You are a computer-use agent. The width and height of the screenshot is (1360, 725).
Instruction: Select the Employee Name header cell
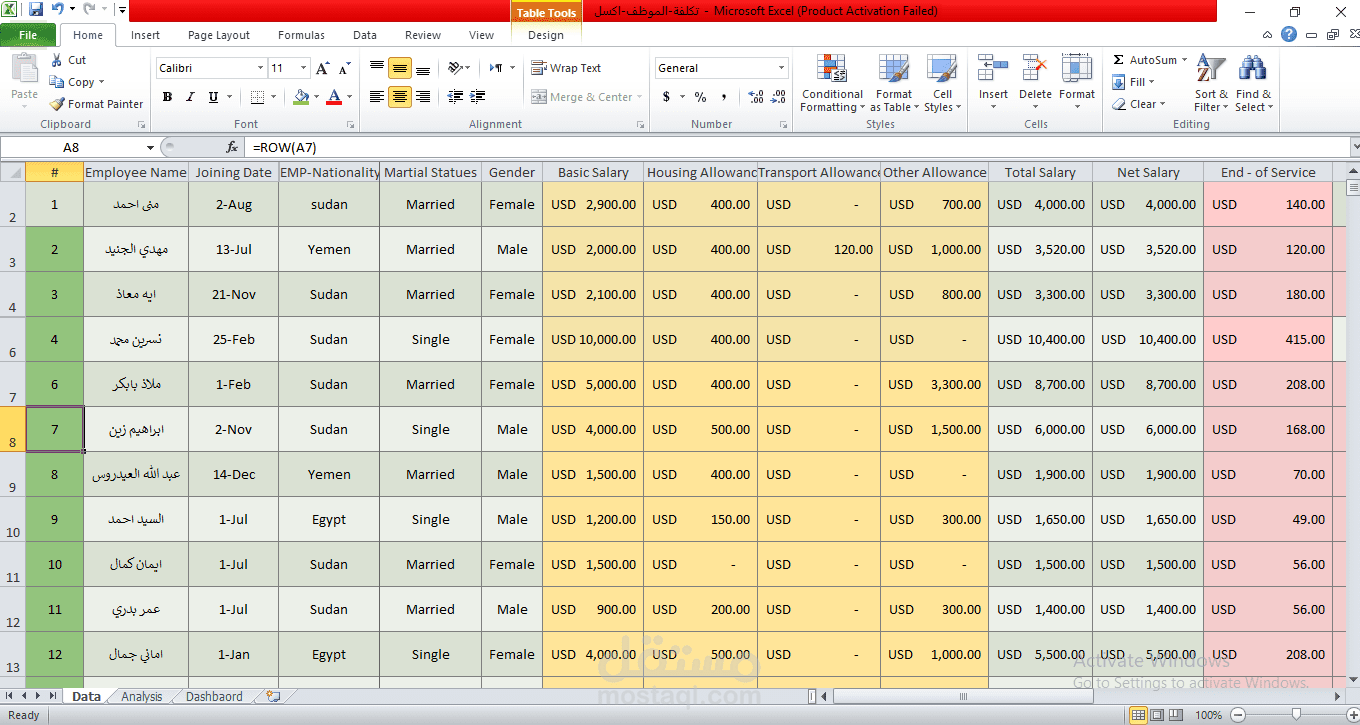coord(136,172)
